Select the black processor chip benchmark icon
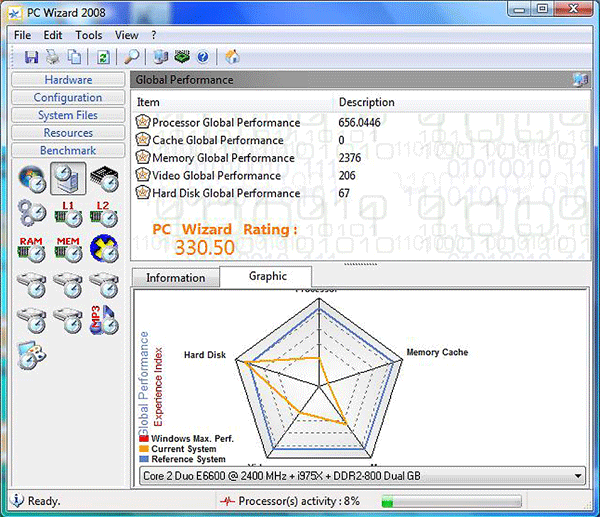600x517 pixels. coord(104,179)
